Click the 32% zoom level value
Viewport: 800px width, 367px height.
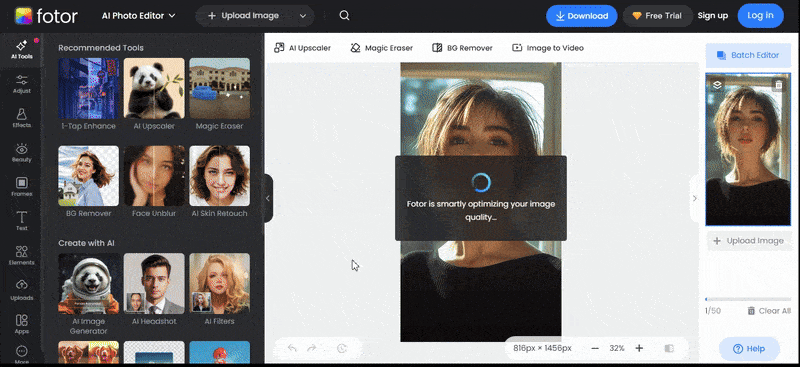(617, 348)
